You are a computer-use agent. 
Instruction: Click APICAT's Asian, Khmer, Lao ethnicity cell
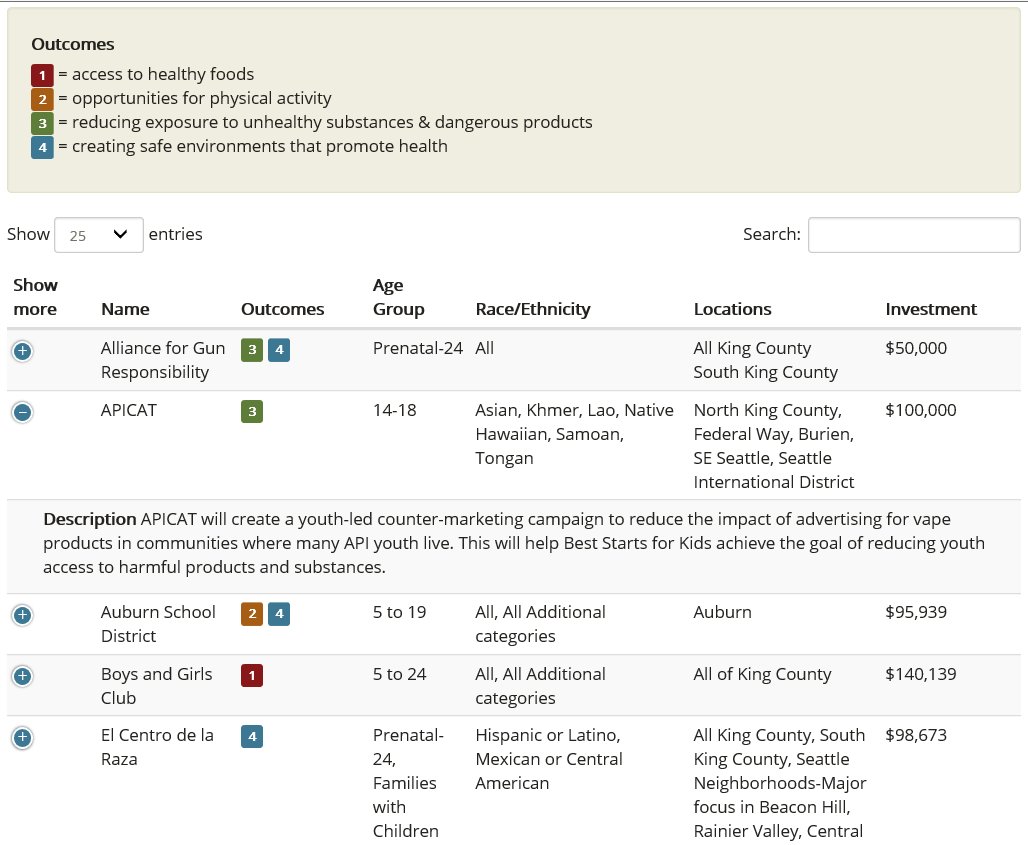[x=574, y=434]
